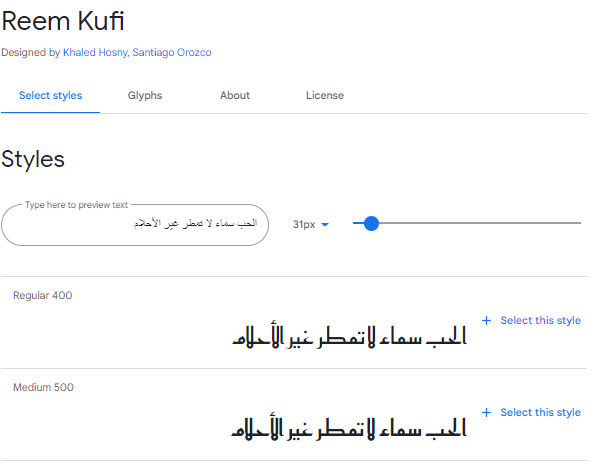The image size is (602, 467).
Task: Click the Medium 500 style label
Action: pos(43,387)
